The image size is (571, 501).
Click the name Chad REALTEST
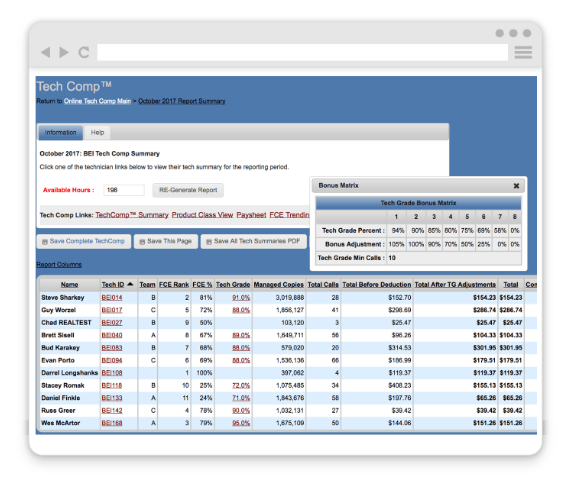66,323
